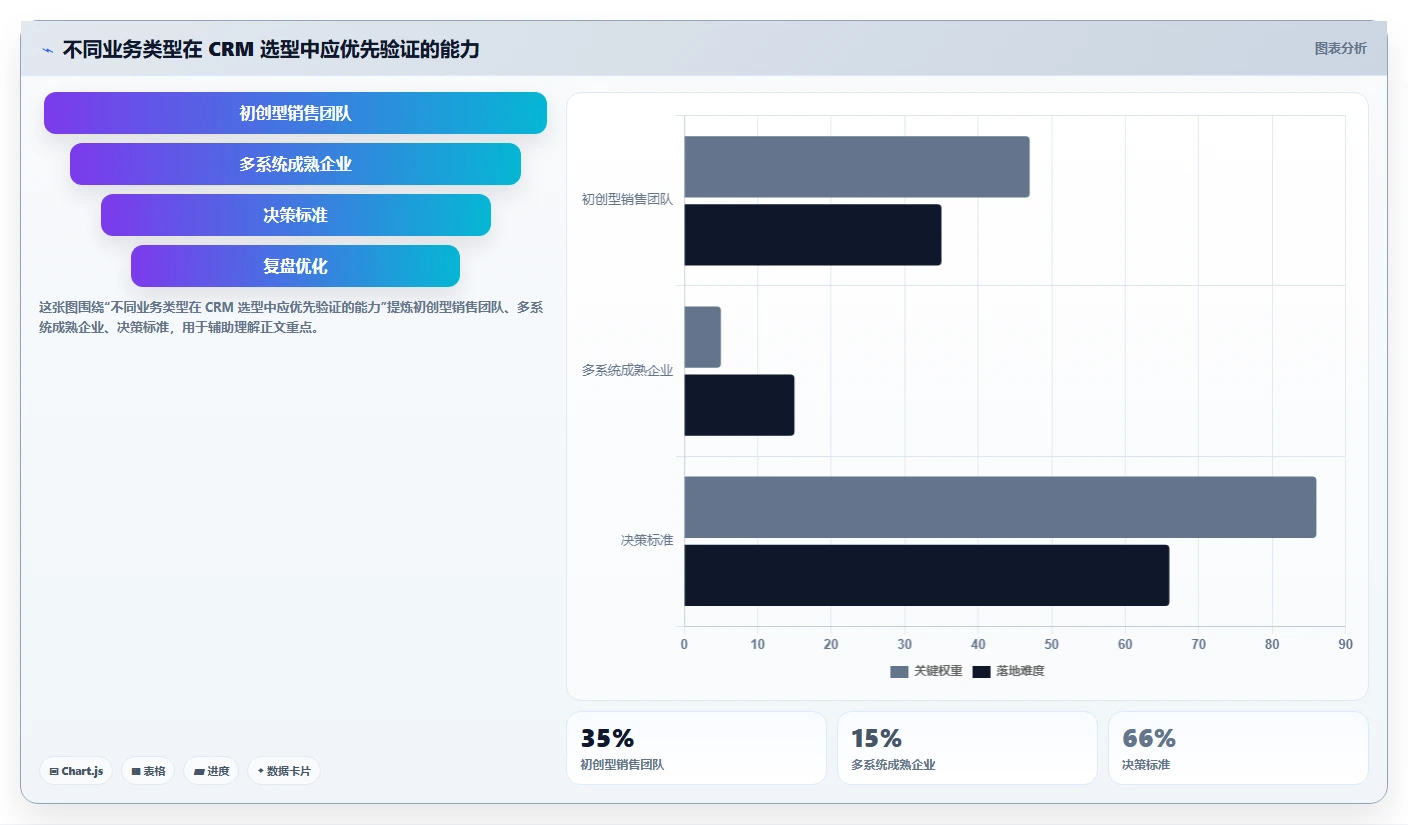This screenshot has width=1408, height=825.
Task: Click the 表格 tag chip
Action: click(148, 771)
